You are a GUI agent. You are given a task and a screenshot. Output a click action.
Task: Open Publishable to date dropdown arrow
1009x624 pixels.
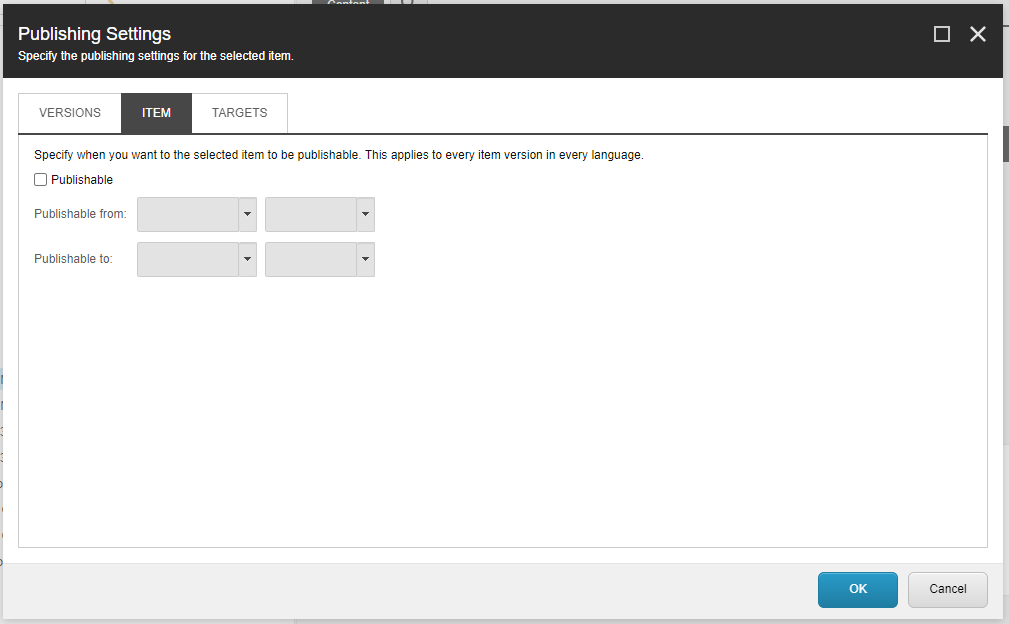(x=248, y=259)
